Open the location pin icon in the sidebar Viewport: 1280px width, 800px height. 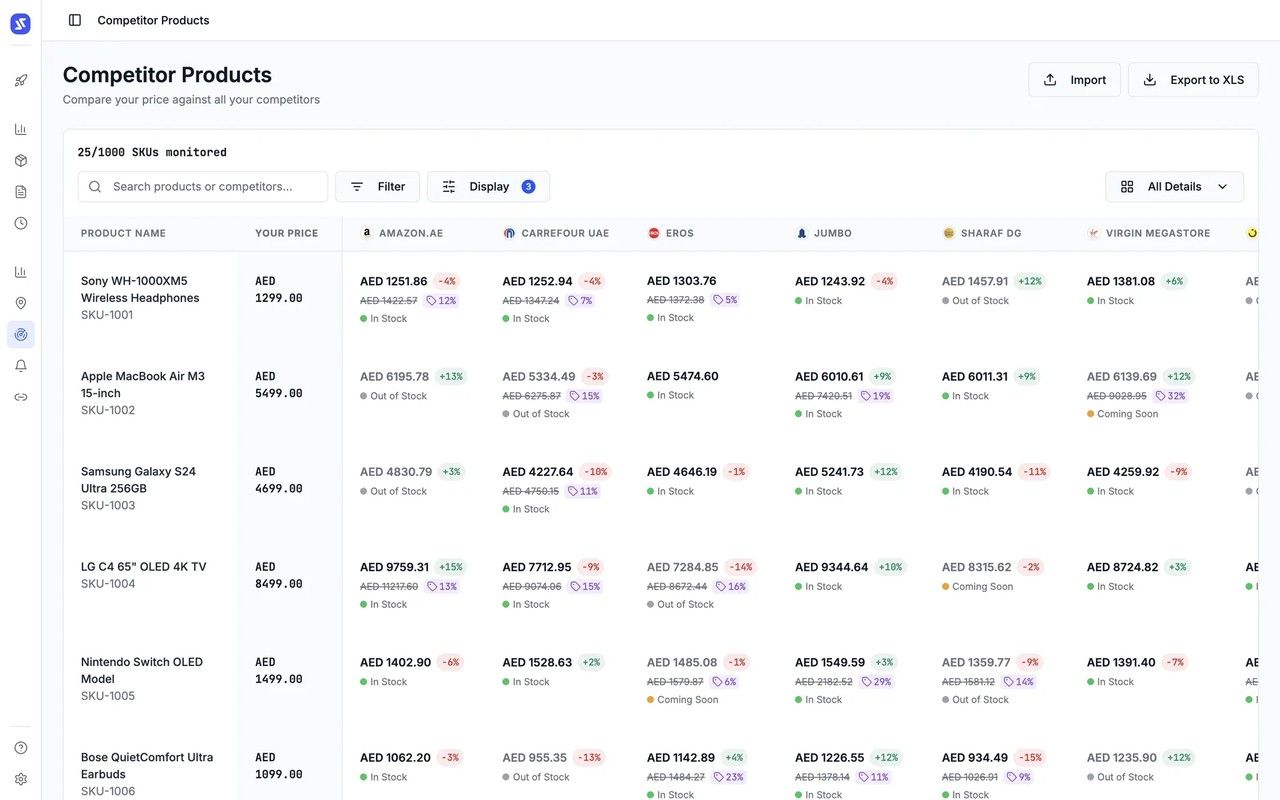pyautogui.click(x=21, y=303)
